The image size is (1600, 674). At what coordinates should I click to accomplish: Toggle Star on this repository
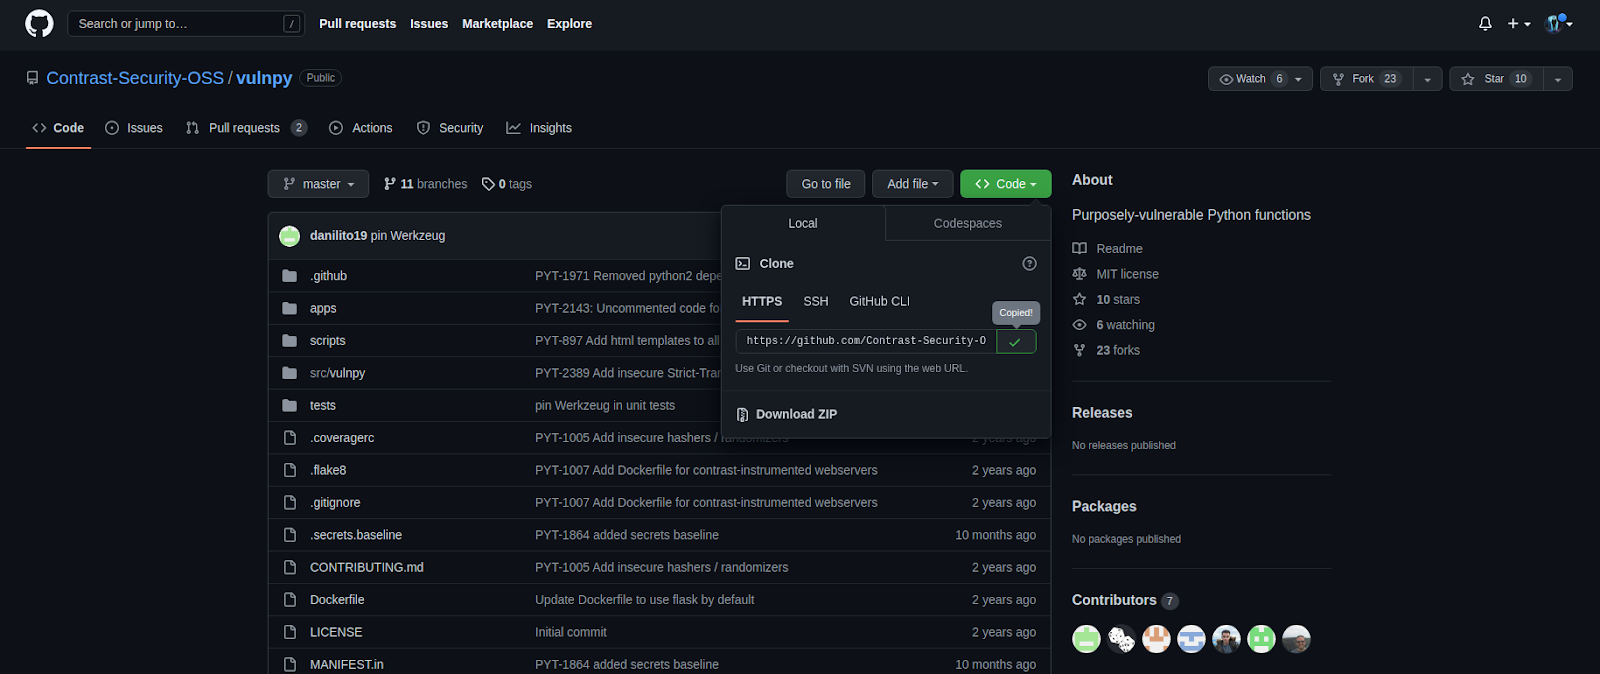point(1496,79)
